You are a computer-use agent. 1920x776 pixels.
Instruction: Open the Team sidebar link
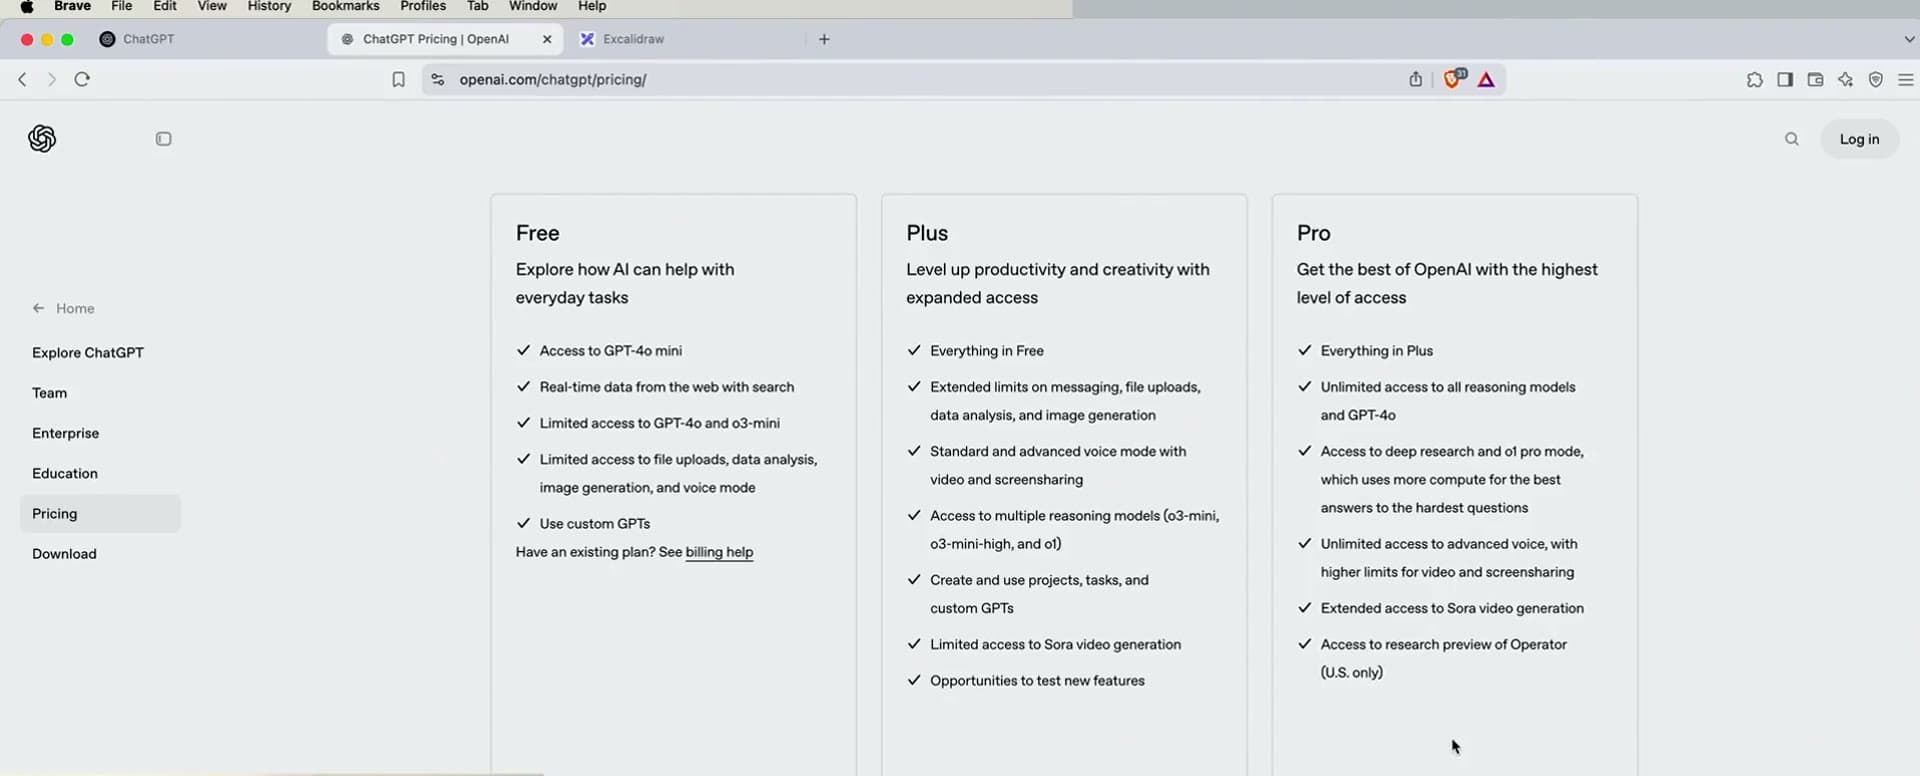50,393
